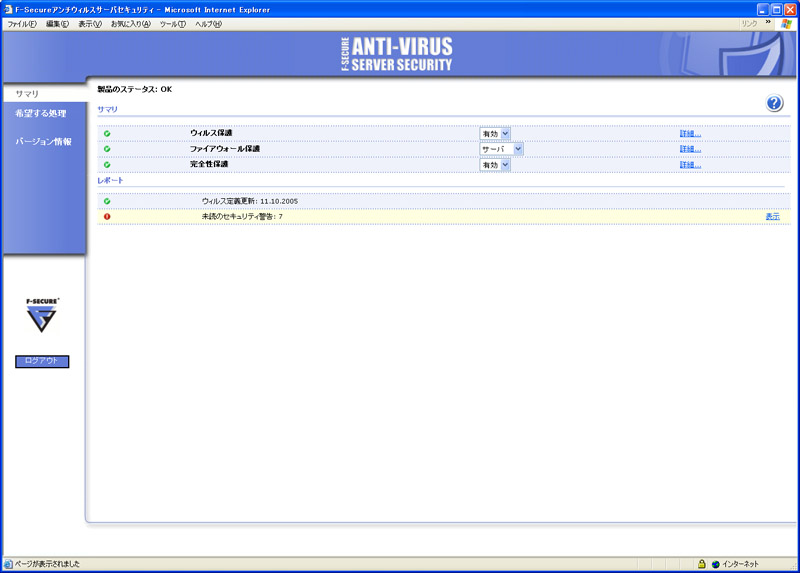Screen dimensions: 800x573
Task: Open 詳細 link for ファイアウォール保護
Action: [690, 149]
